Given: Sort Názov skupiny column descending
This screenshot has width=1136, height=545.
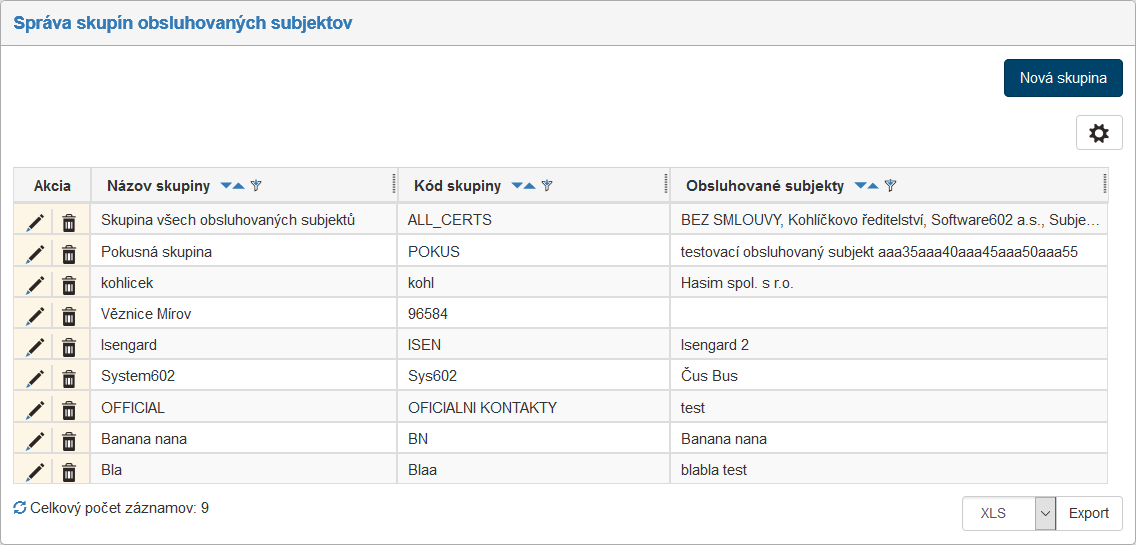Looking at the screenshot, I should (226, 186).
